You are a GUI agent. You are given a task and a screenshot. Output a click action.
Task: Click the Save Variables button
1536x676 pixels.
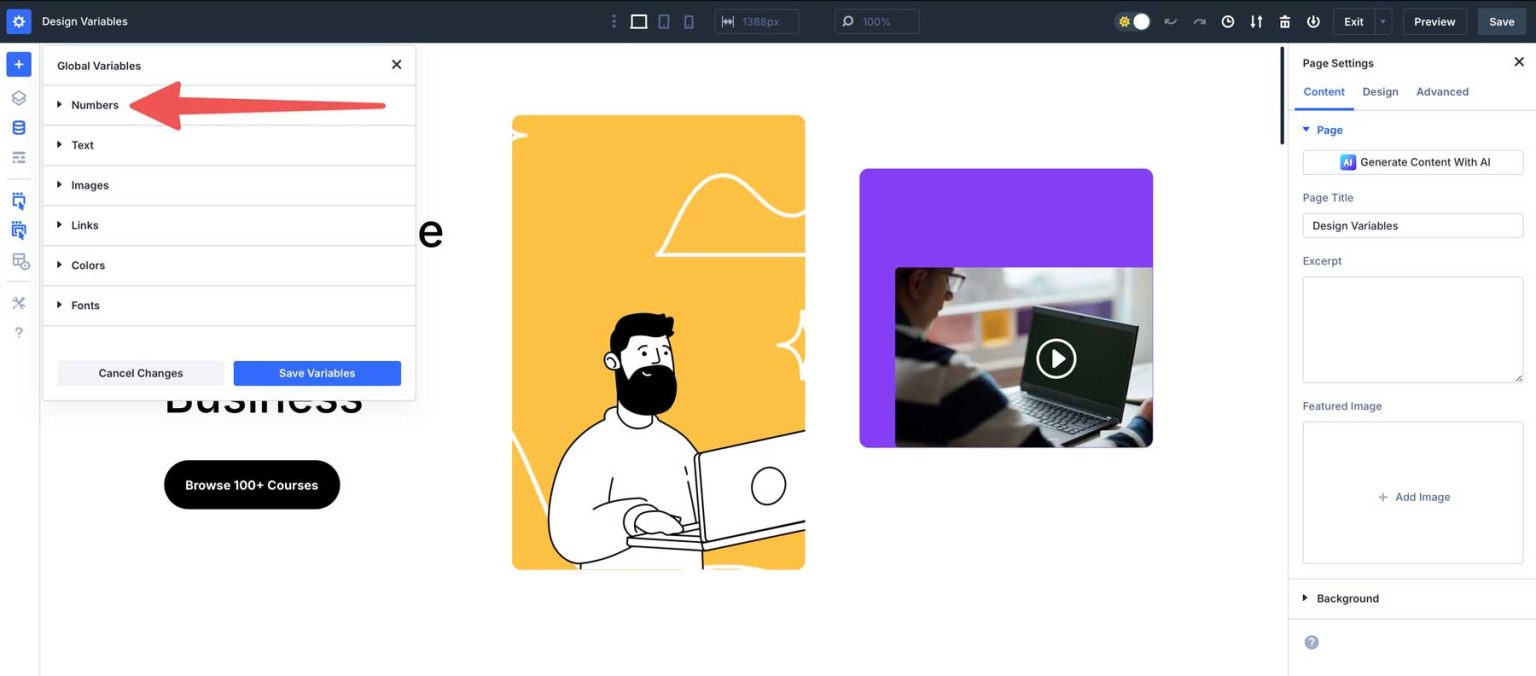tap(317, 373)
